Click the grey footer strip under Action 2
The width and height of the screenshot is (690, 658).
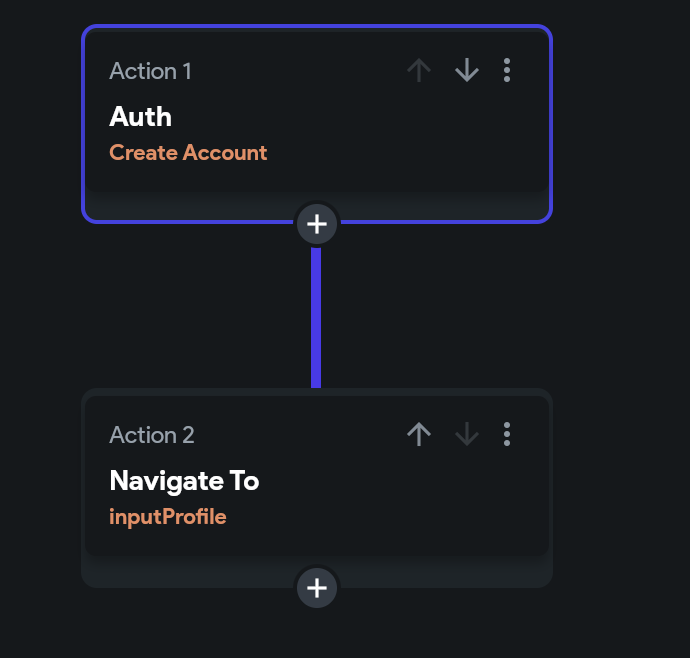pyautogui.click(x=180, y=571)
